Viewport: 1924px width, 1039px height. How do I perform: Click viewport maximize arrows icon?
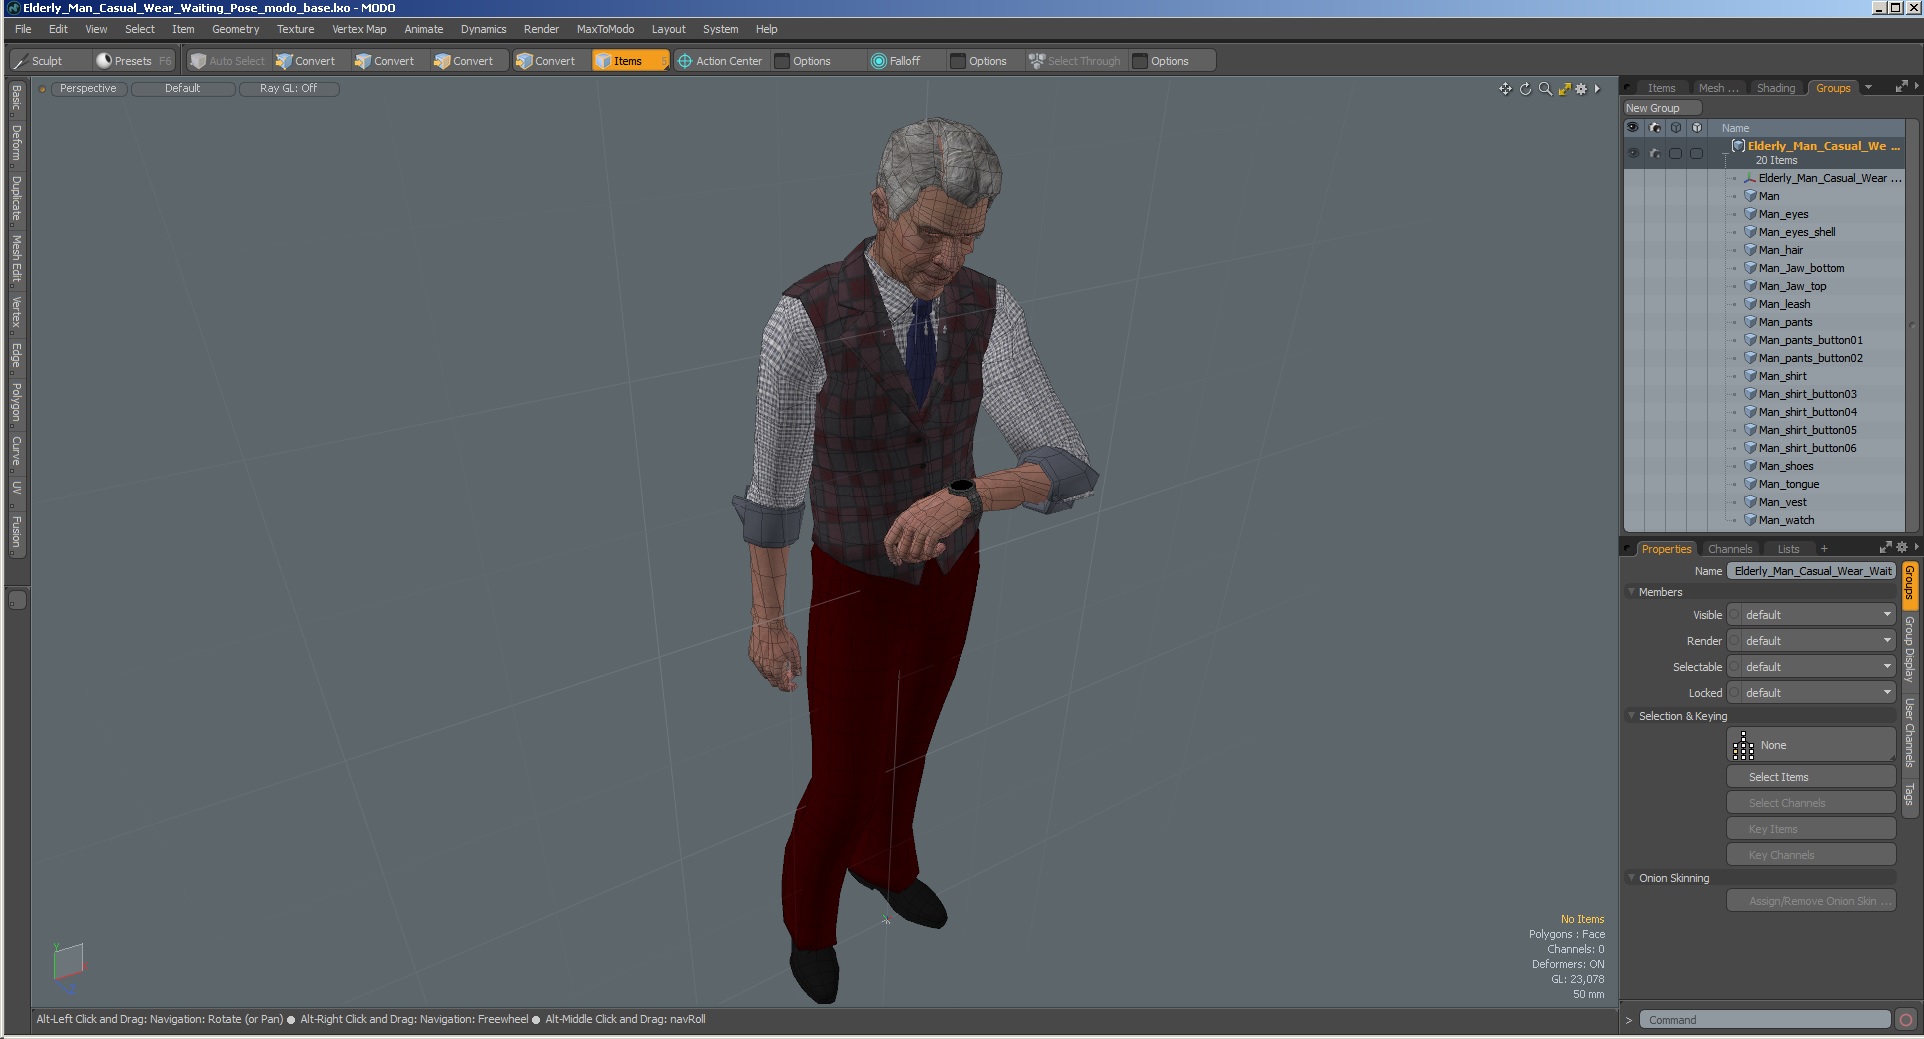[x=1564, y=89]
